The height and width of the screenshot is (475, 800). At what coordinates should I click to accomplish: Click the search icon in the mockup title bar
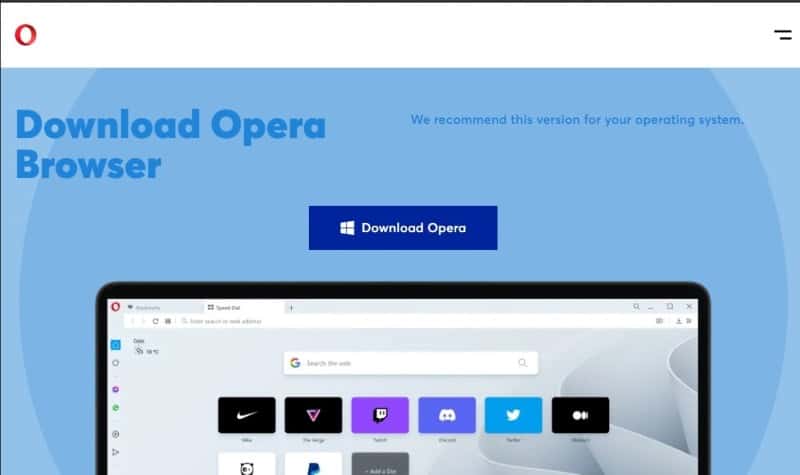(636, 307)
